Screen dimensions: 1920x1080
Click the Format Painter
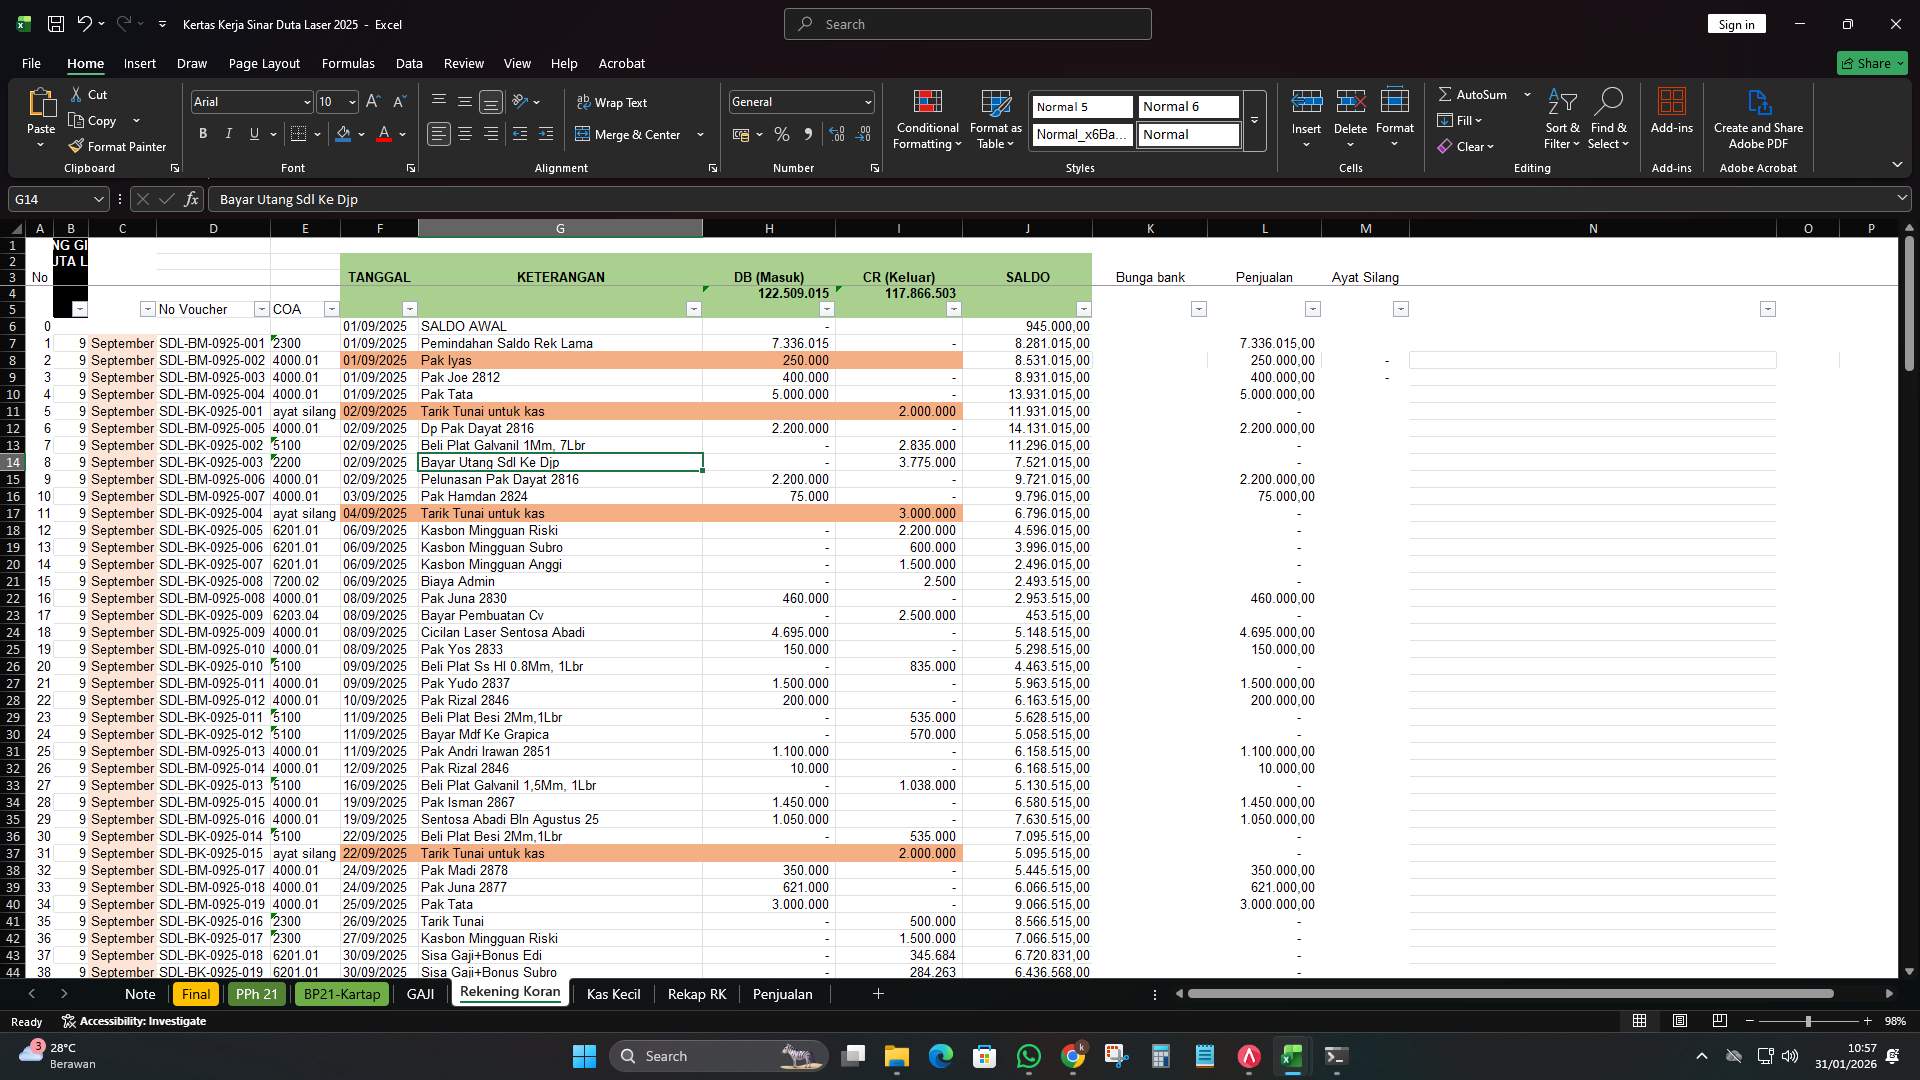(117, 146)
